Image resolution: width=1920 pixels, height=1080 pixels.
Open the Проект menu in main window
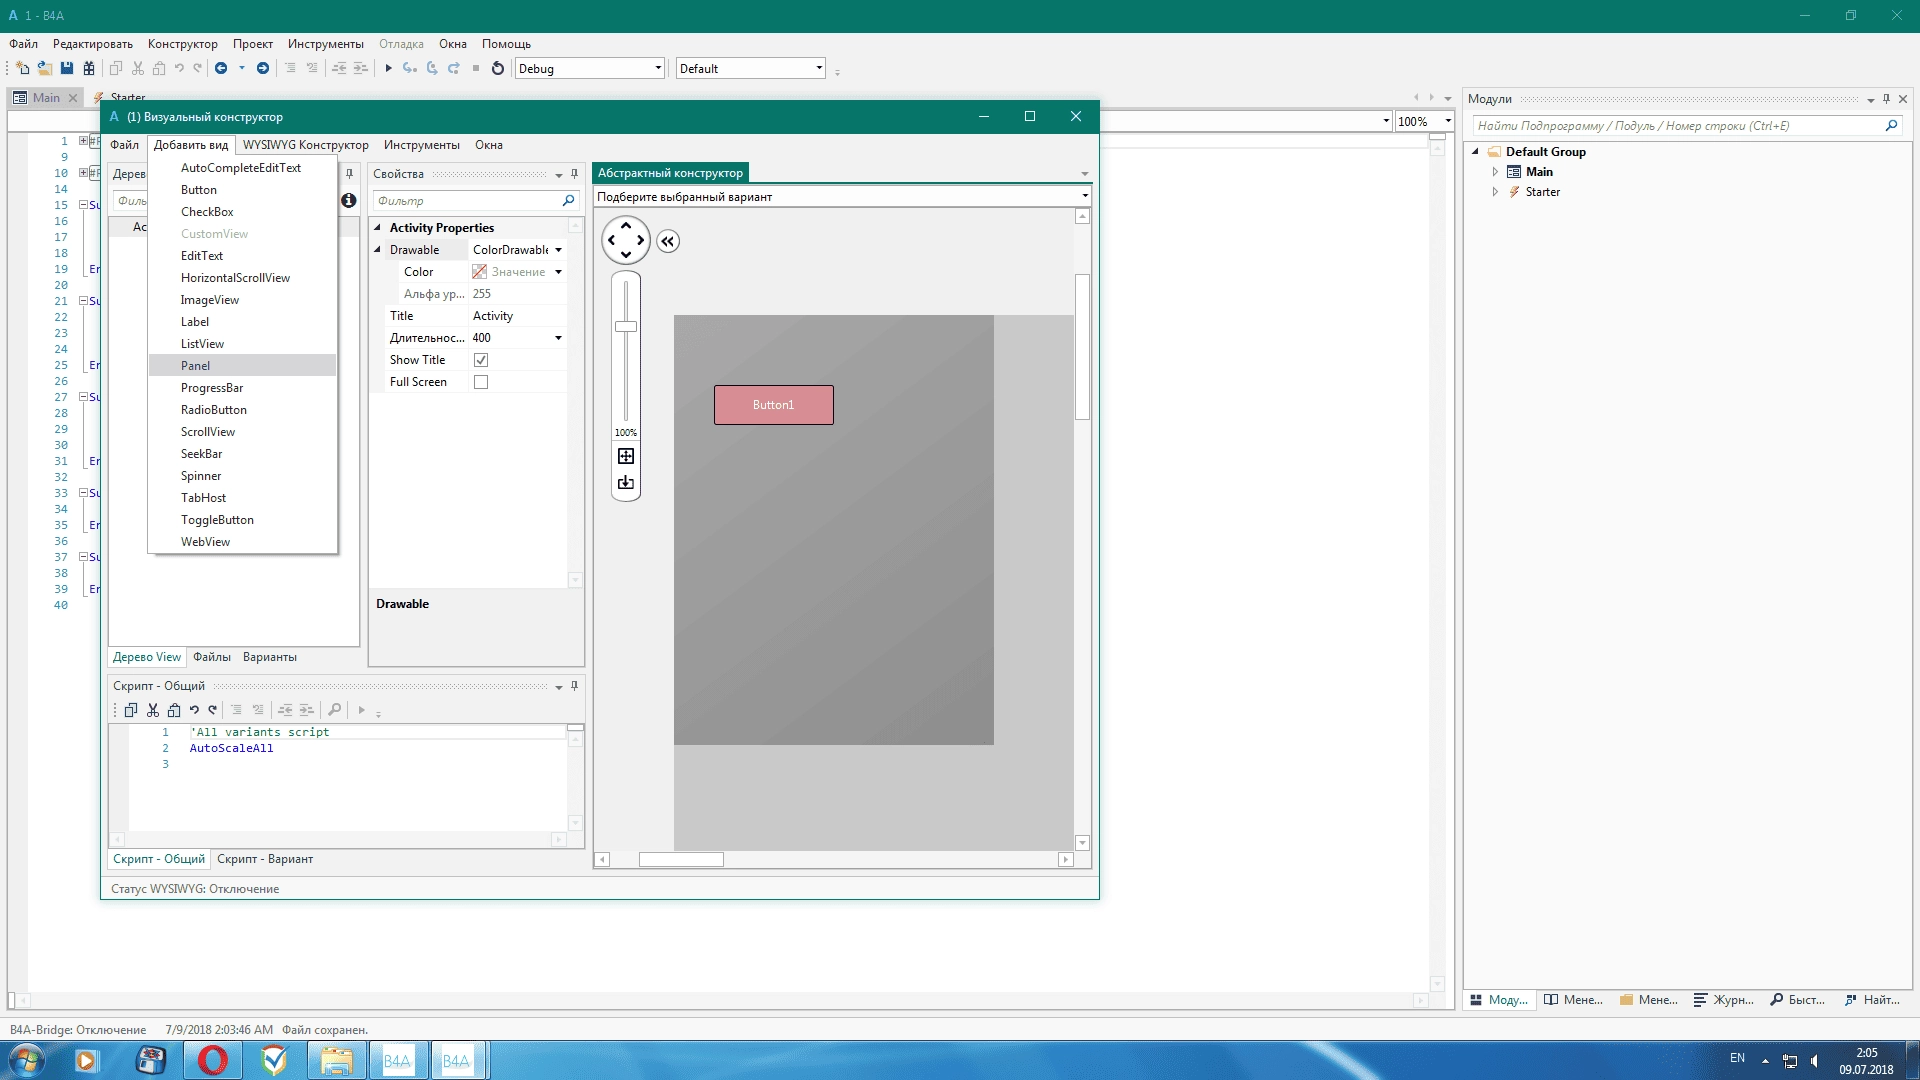pos(253,44)
